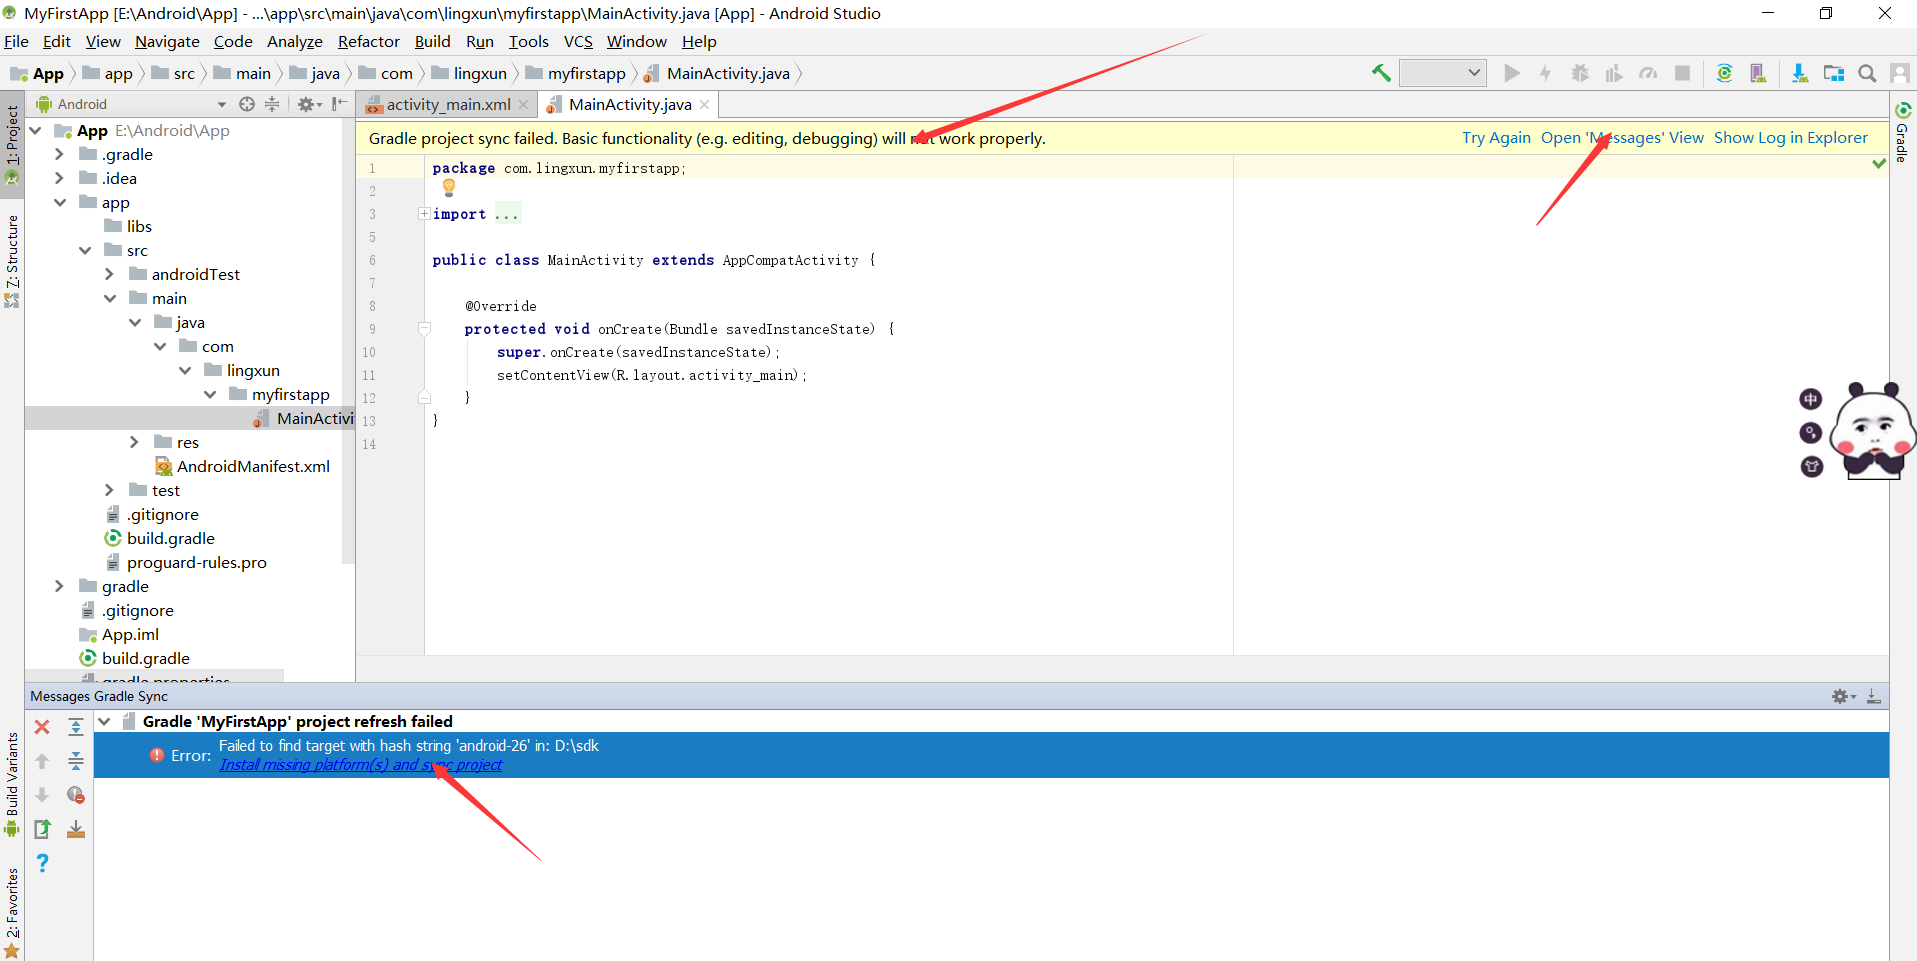The height and width of the screenshot is (961, 1917).
Task: Open the Build menu
Action: pos(432,41)
